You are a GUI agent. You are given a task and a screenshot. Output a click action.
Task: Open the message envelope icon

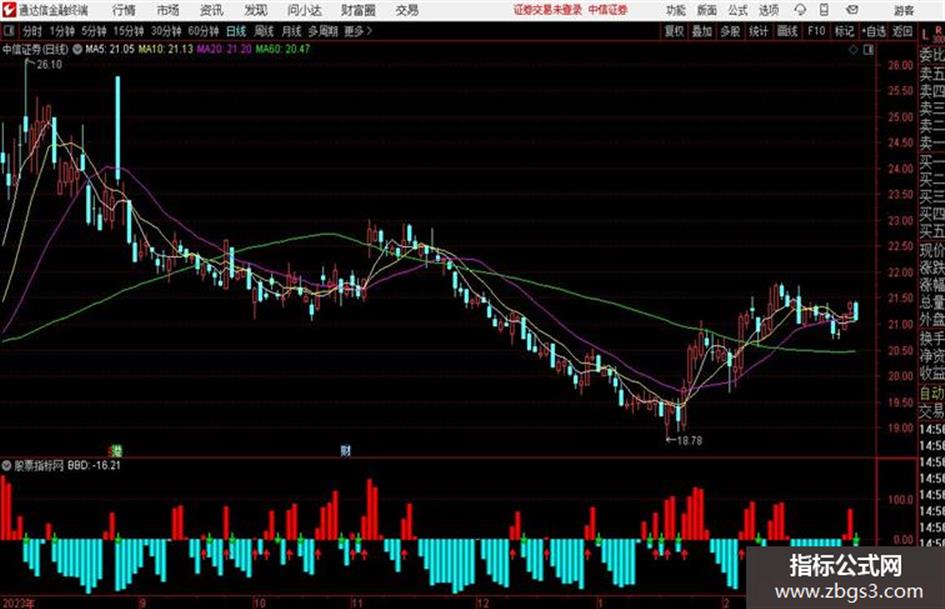coord(852,10)
